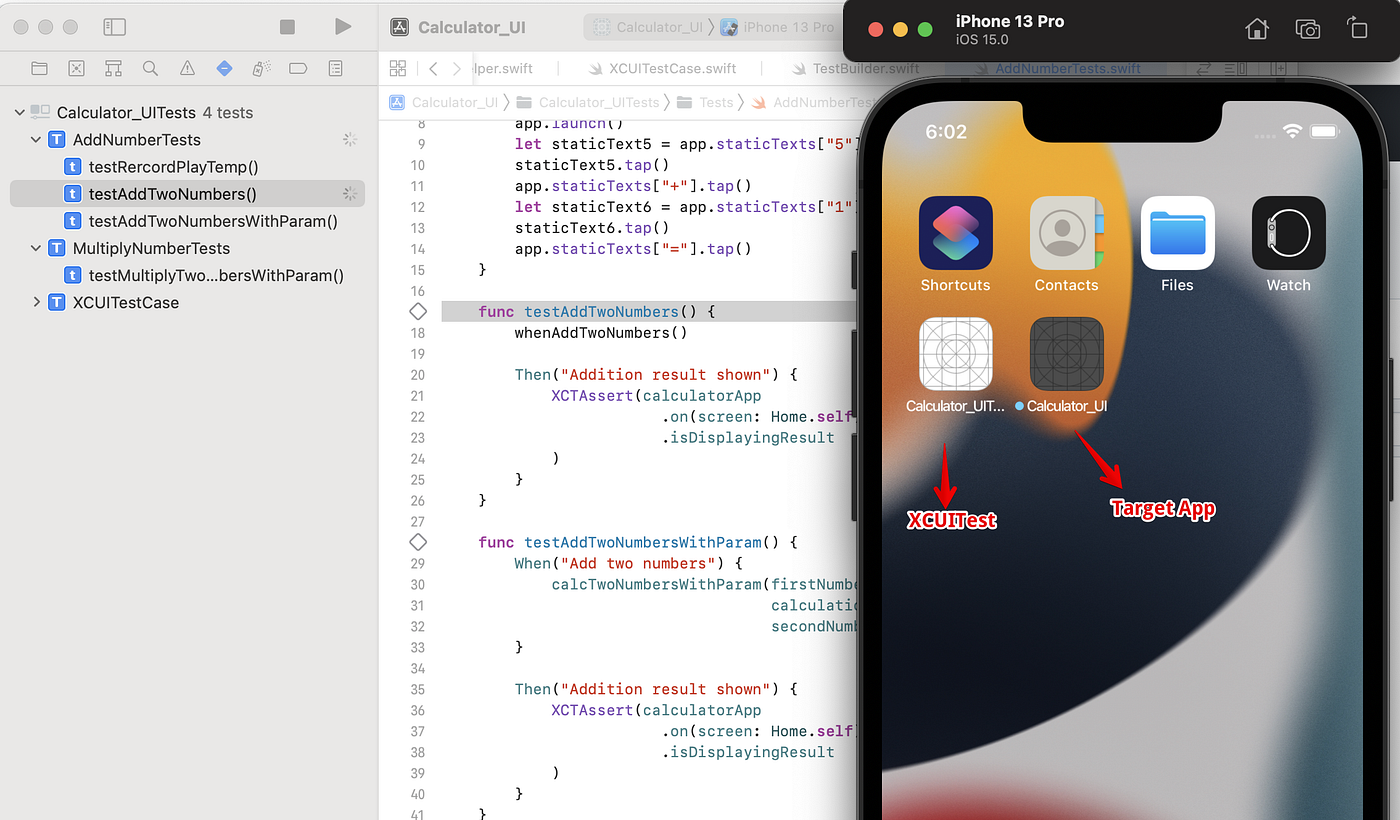The width and height of the screenshot is (1400, 820).
Task: Switch to the XCUITestCase.swift tab
Action: tap(664, 68)
